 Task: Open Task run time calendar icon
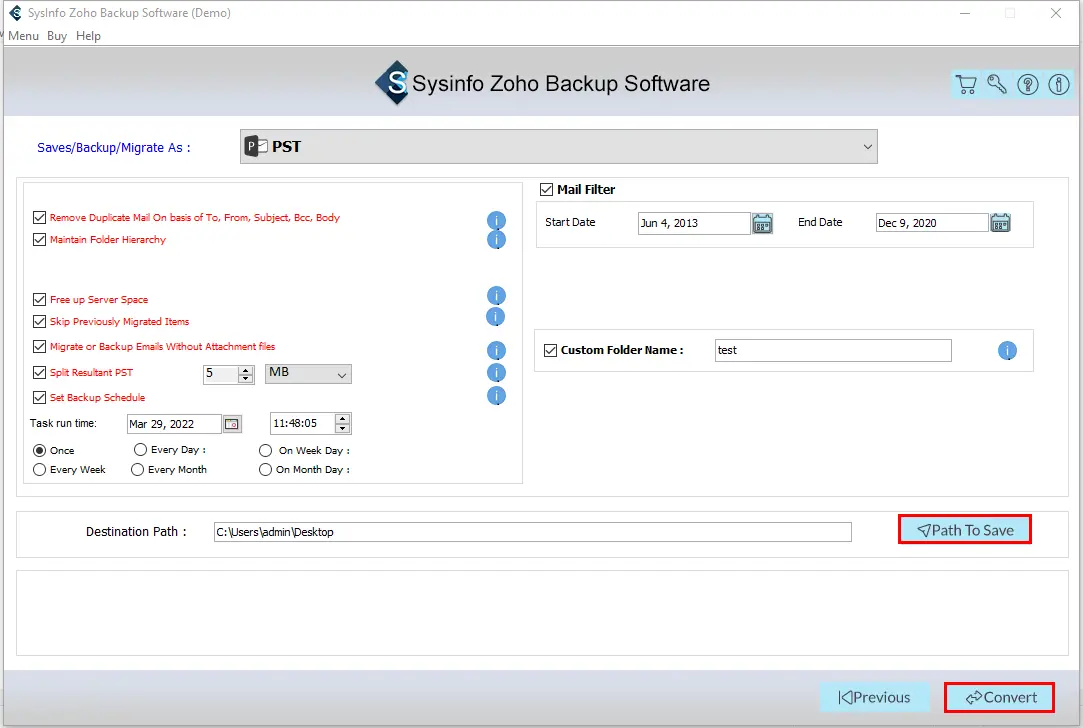[232, 424]
